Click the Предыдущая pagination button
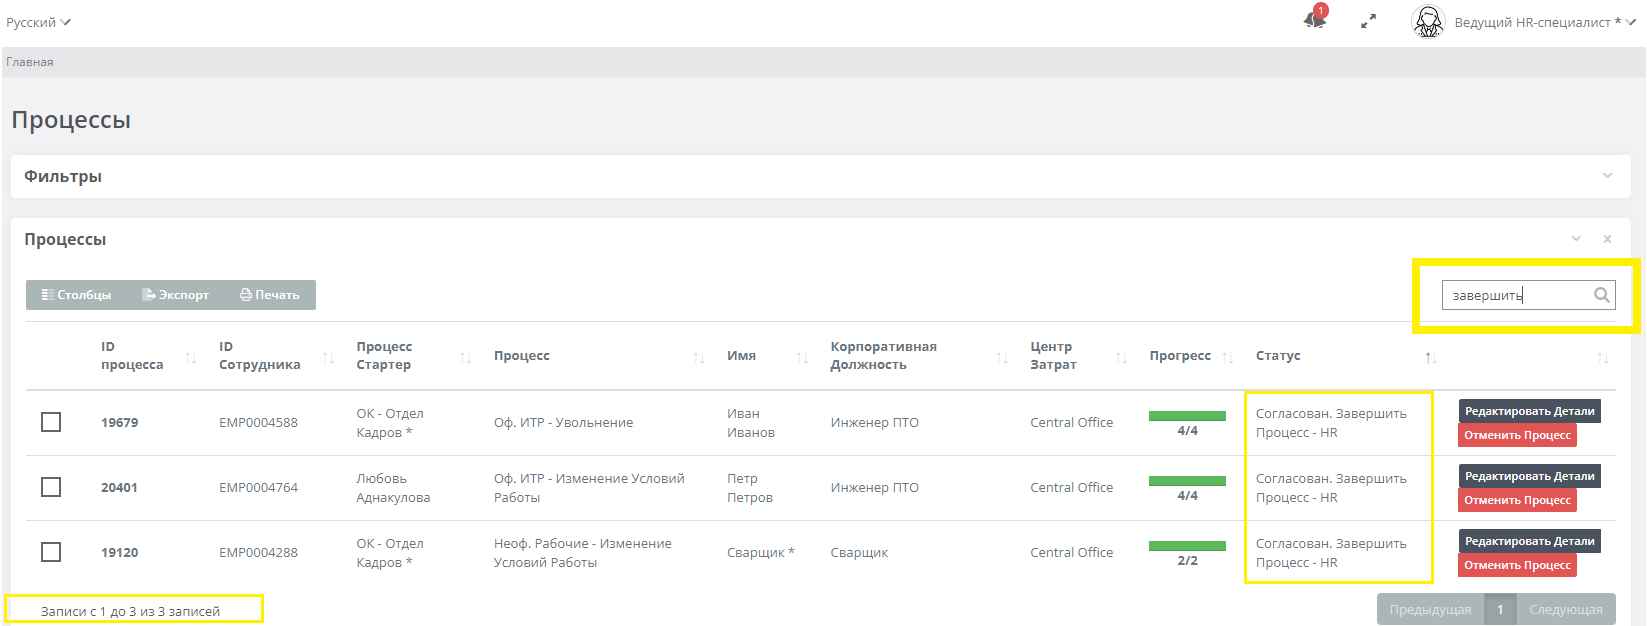Screen dimensions: 1647x626 [1430, 609]
